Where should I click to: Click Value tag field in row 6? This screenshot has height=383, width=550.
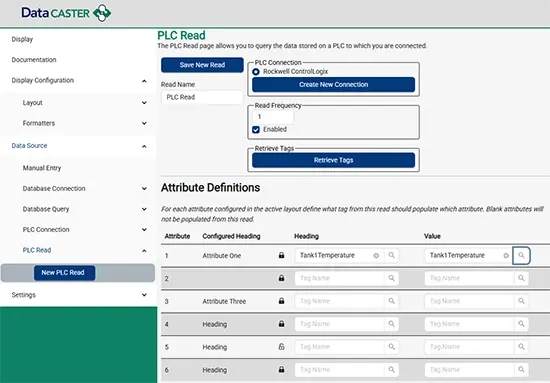click(469, 370)
